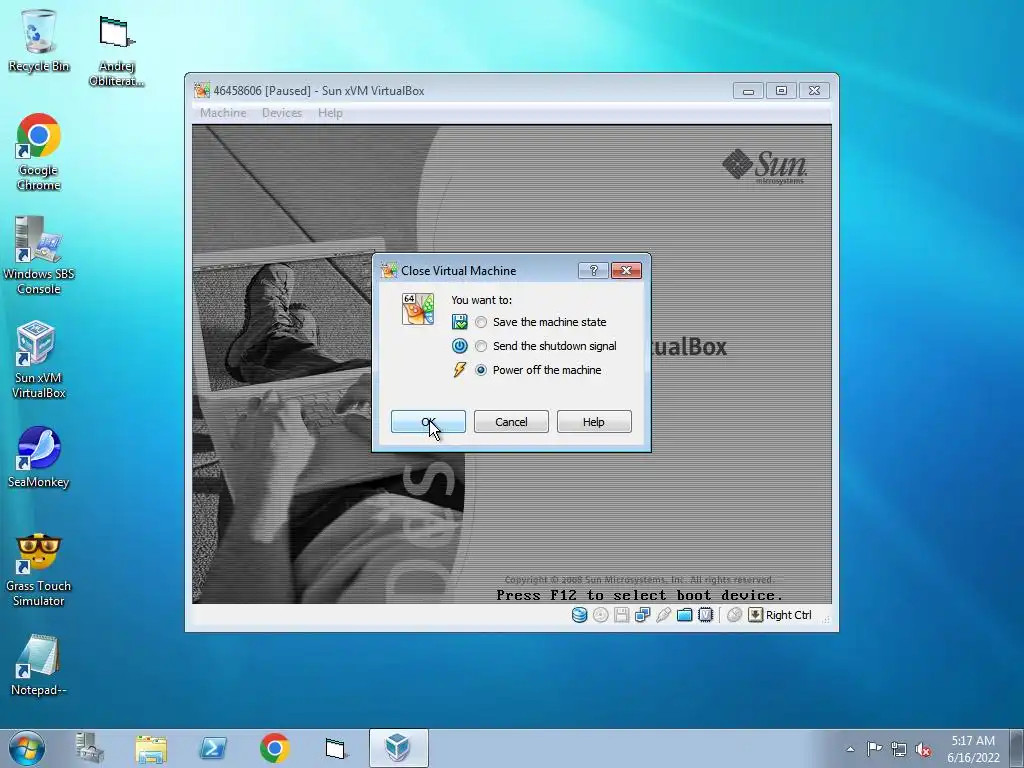1024x768 pixels.
Task: Select the SeaMonkey desktop shortcut
Action: [39, 457]
